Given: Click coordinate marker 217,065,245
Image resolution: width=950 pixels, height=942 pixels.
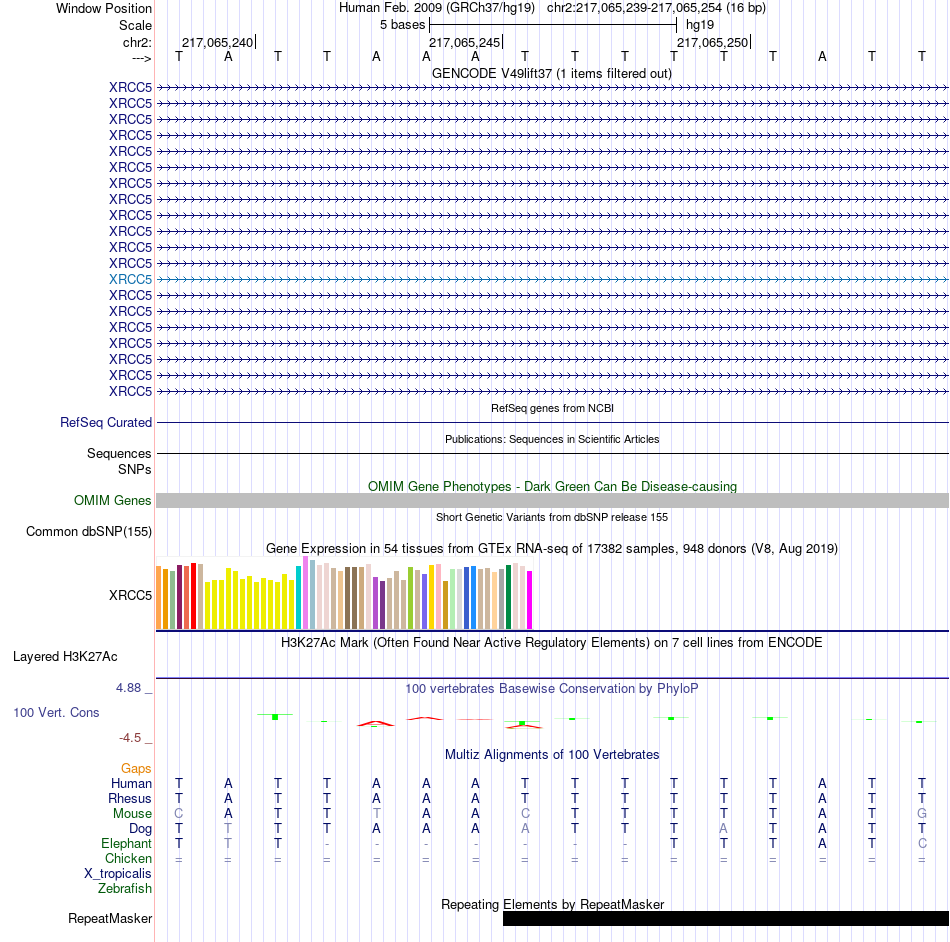Looking at the screenshot, I should pos(465,42).
